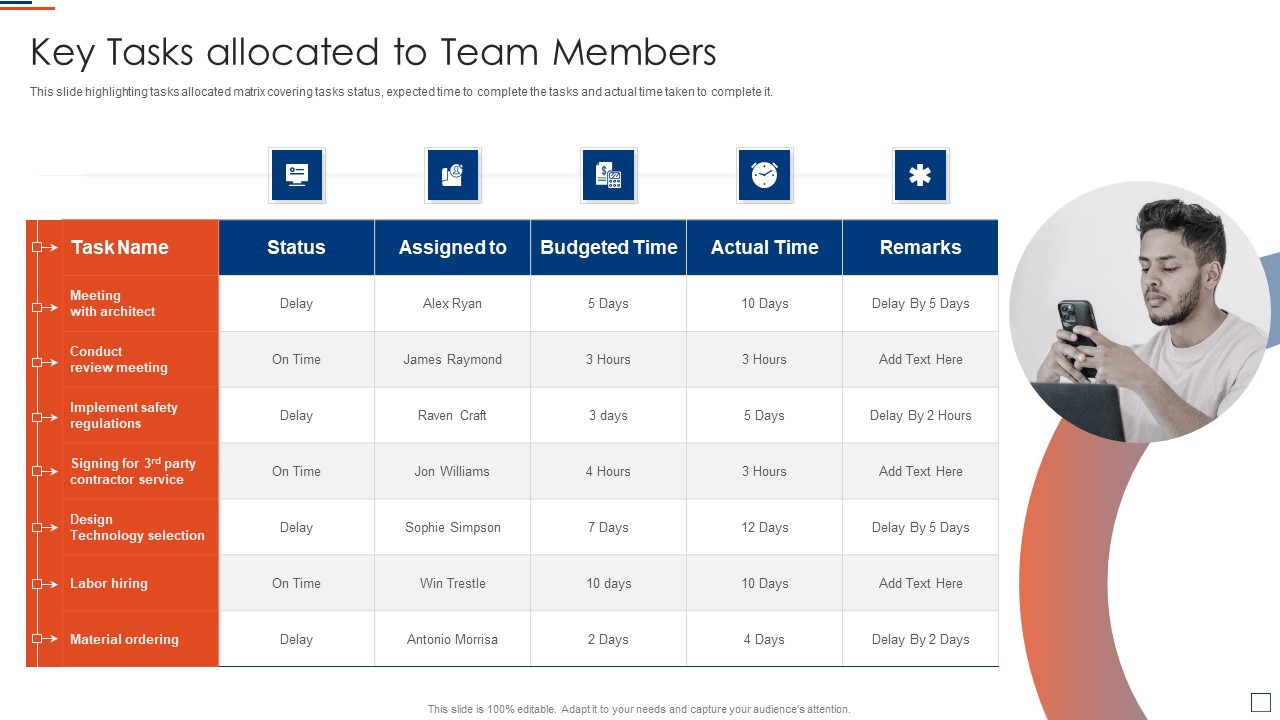Click the arrow marker beside Design Technology selection

coord(44,527)
